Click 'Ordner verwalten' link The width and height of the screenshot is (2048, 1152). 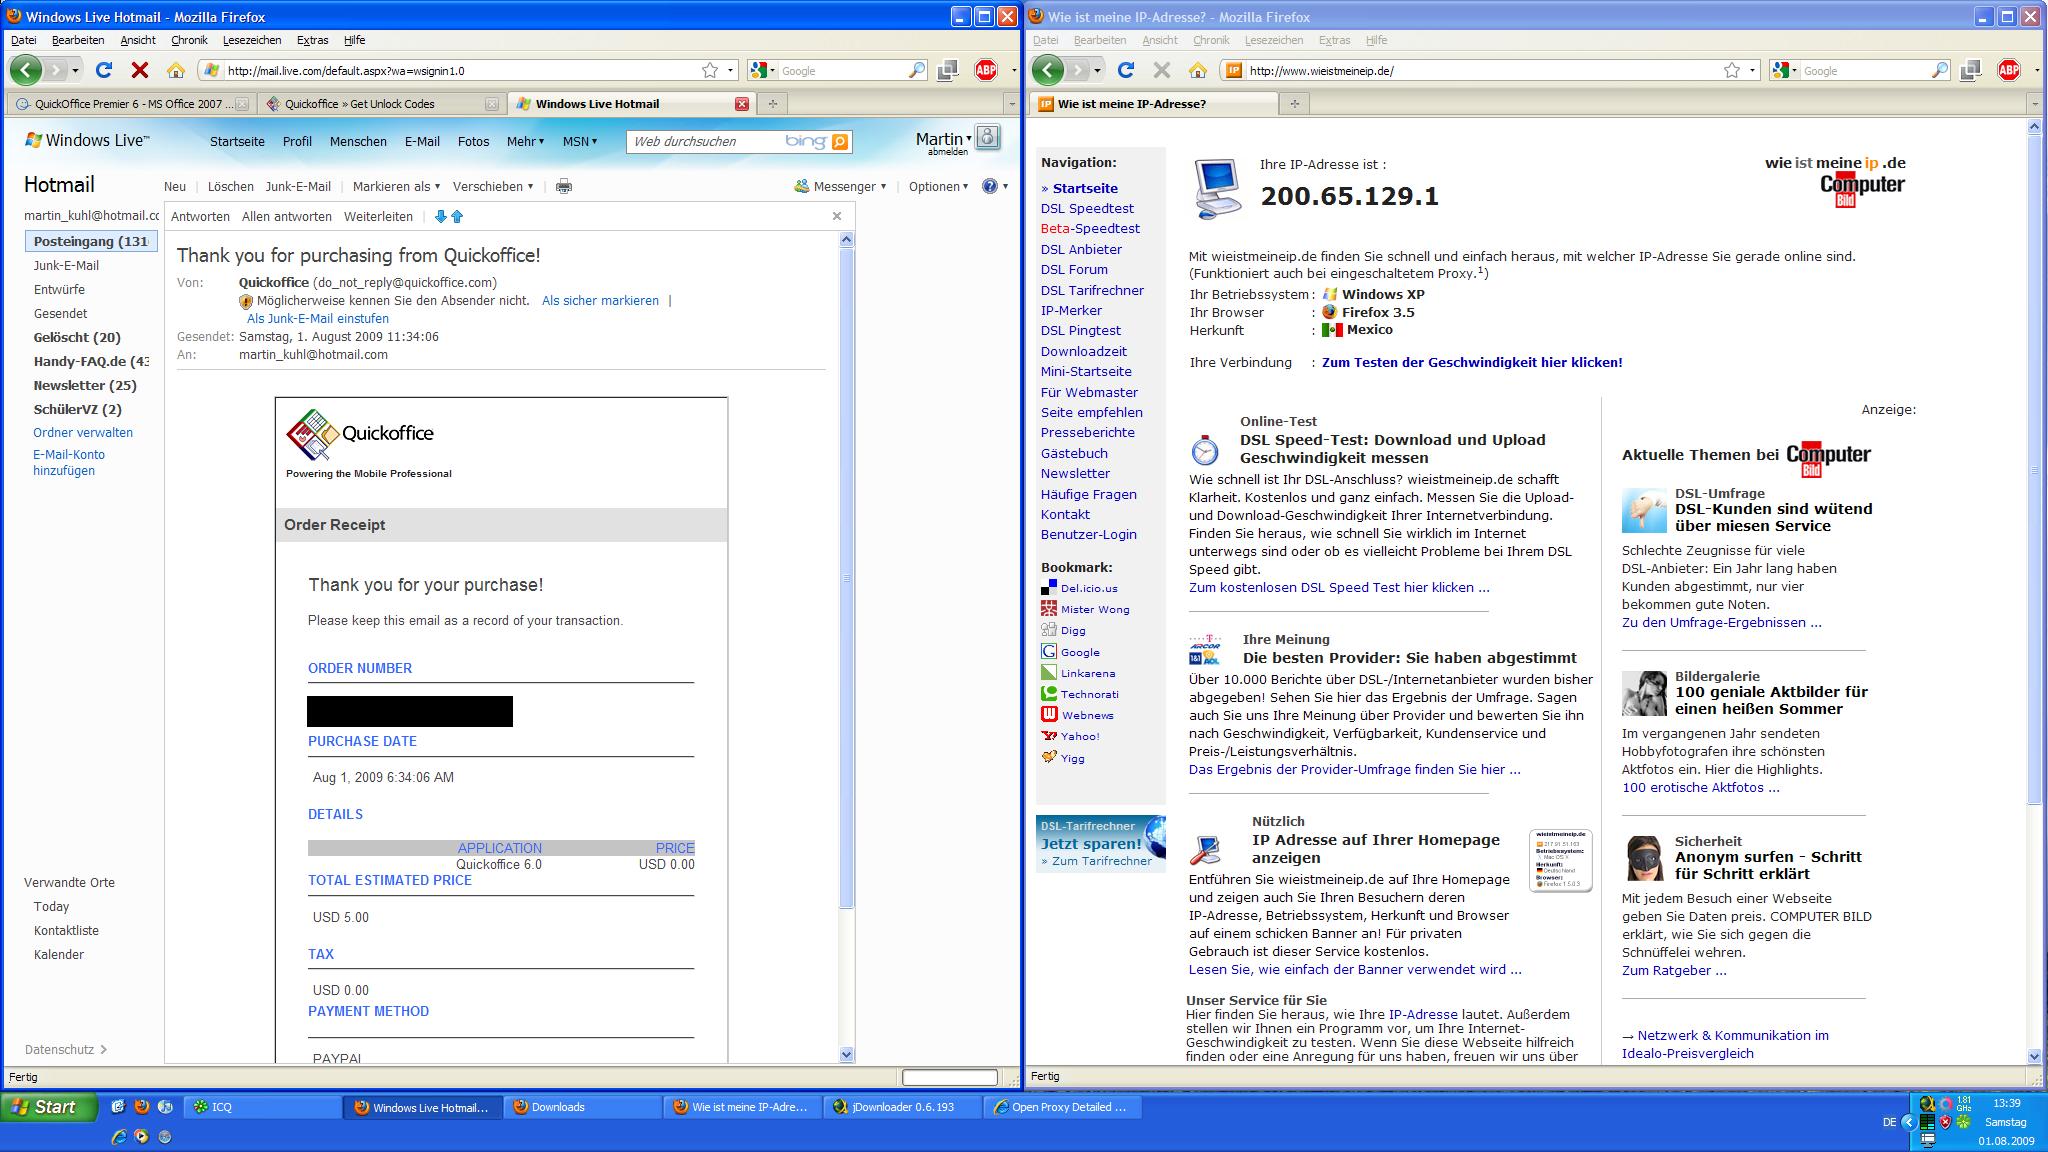click(83, 432)
